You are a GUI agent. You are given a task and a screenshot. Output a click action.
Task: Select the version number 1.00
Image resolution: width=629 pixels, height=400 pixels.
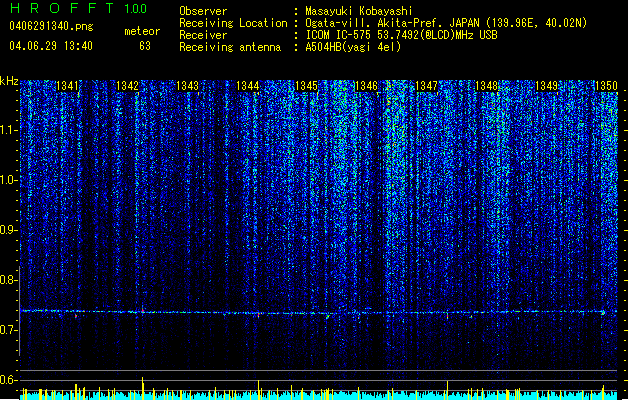point(135,9)
